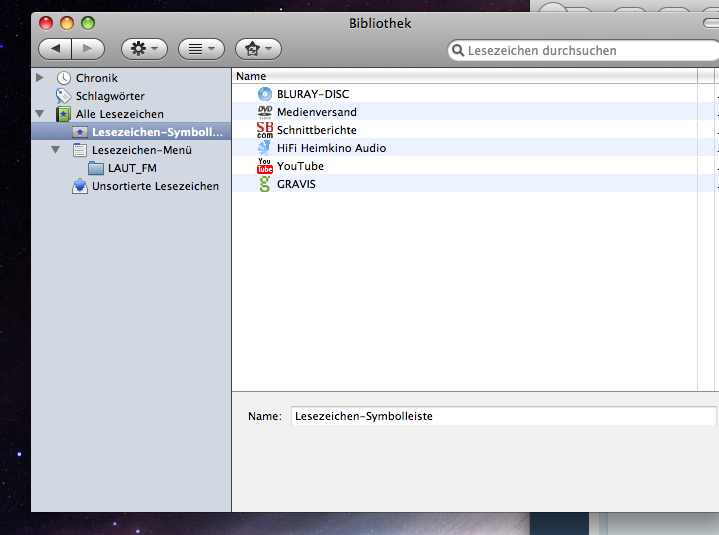
Task: Click the YouTube logo favicon
Action: [265, 166]
